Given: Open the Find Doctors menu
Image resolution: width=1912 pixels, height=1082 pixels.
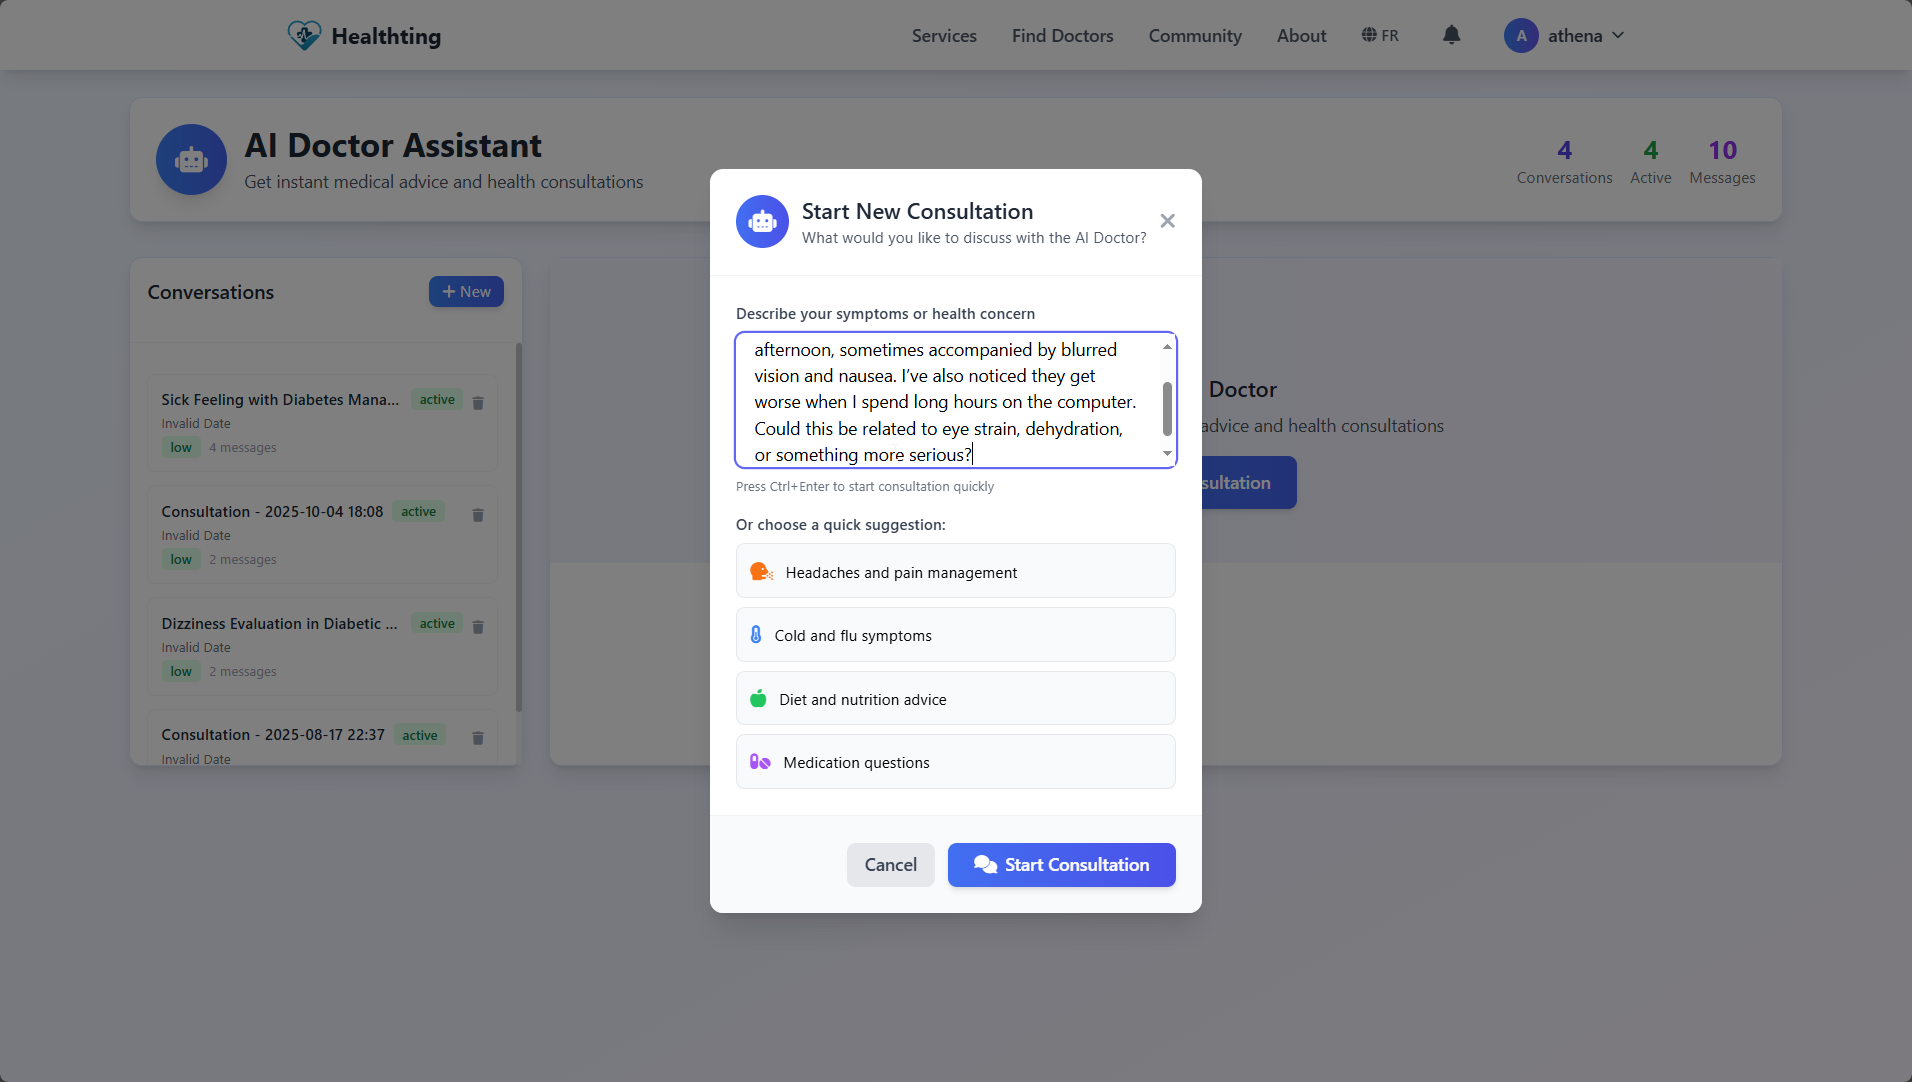Looking at the screenshot, I should [x=1062, y=35].
